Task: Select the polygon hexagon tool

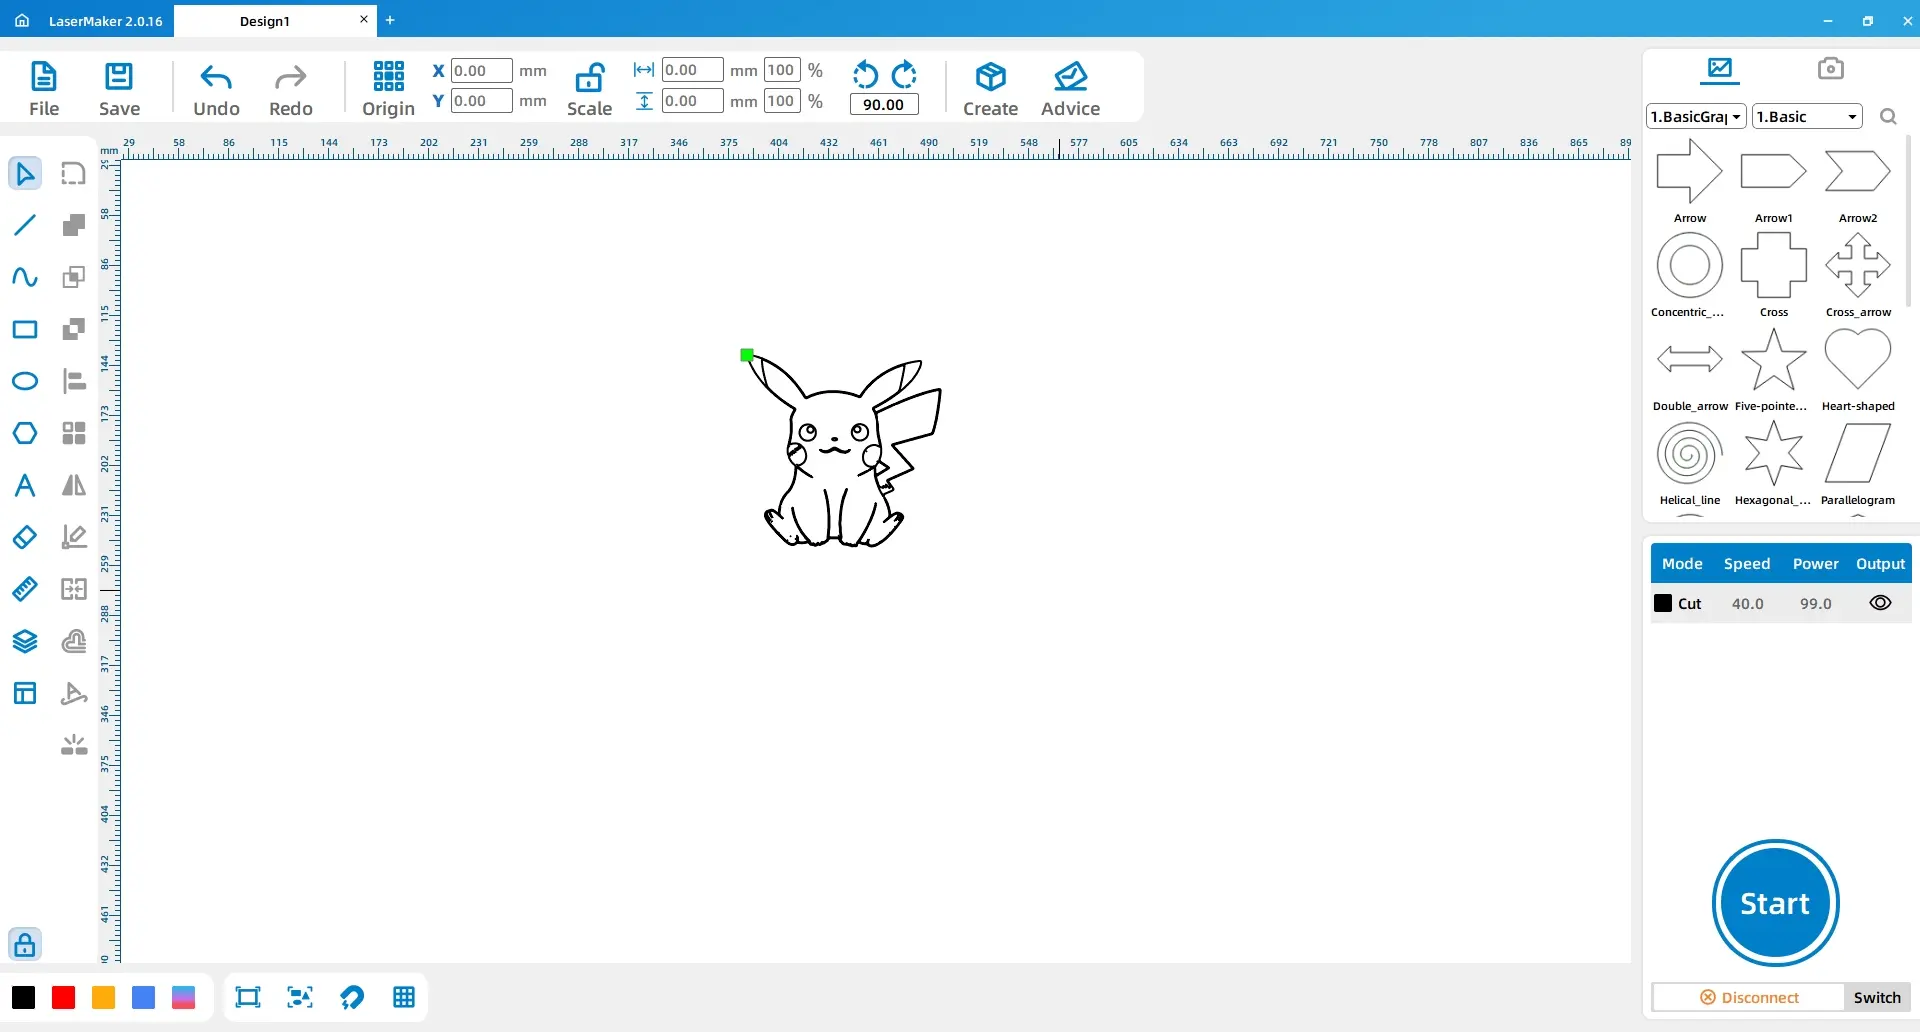Action: [25, 433]
